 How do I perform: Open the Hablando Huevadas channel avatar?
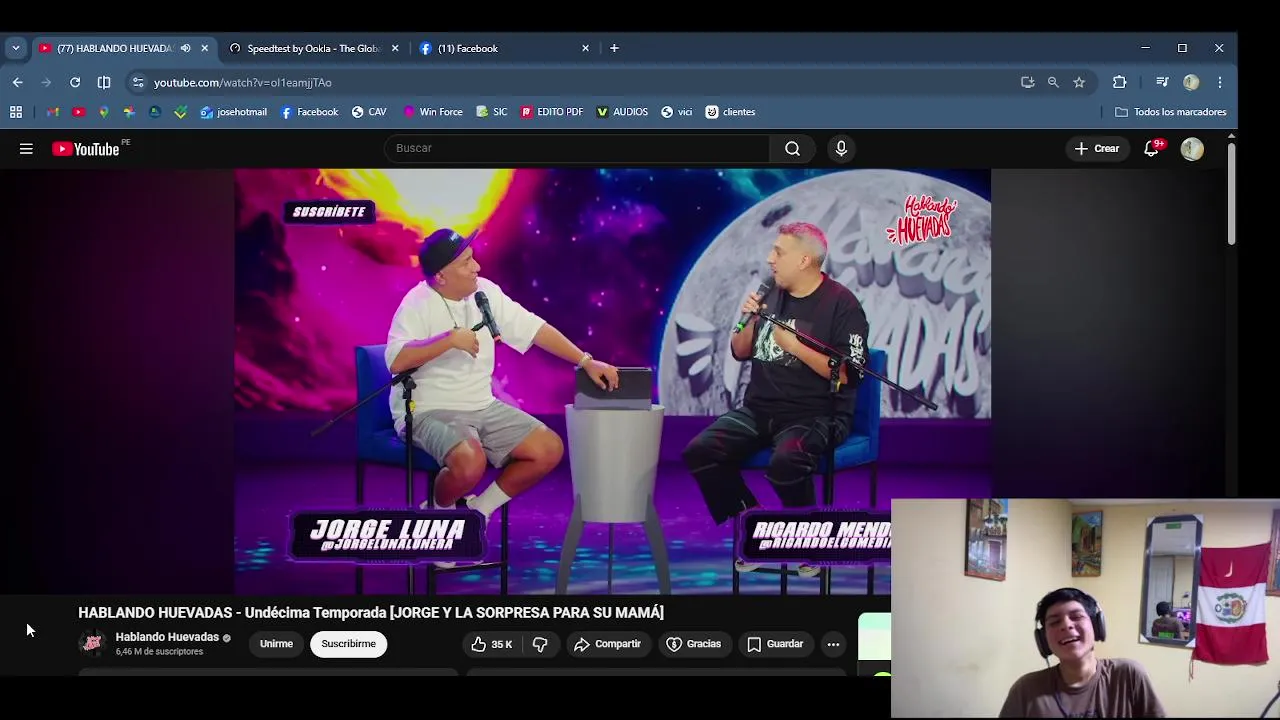(x=92, y=644)
